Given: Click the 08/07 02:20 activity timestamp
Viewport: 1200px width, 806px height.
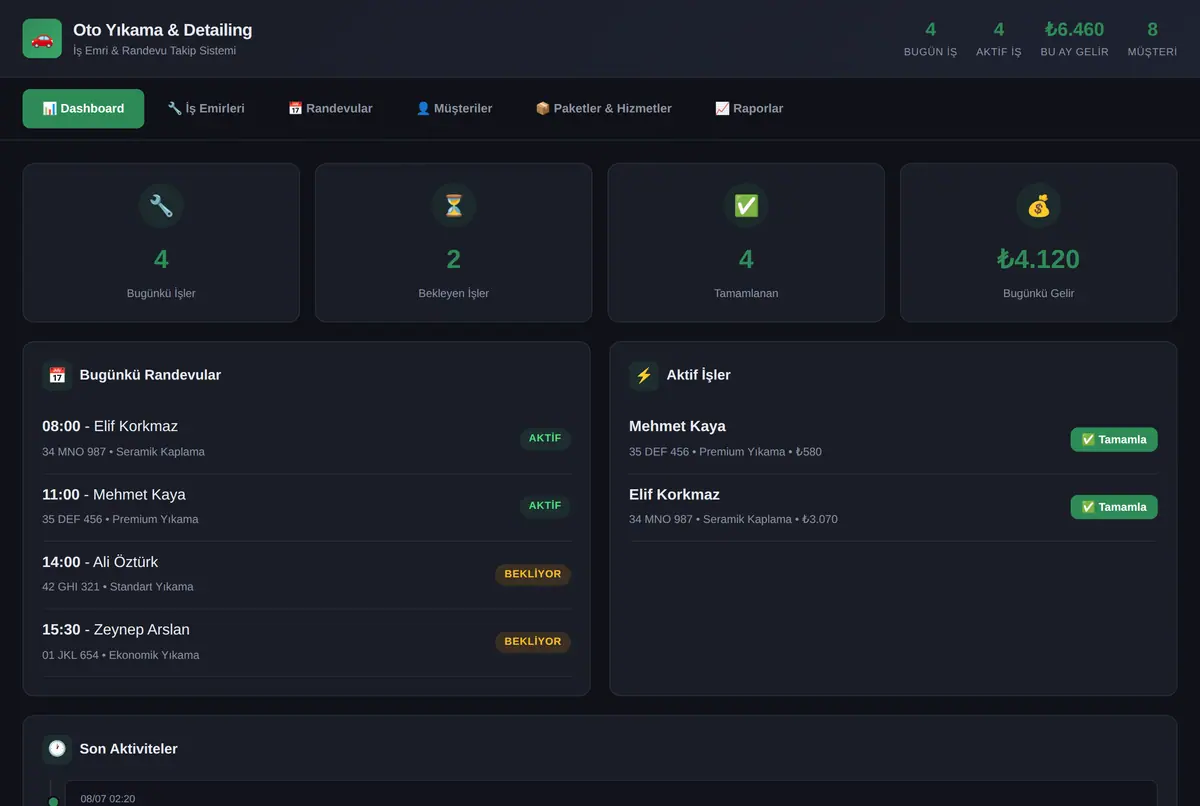Looking at the screenshot, I should point(108,798).
